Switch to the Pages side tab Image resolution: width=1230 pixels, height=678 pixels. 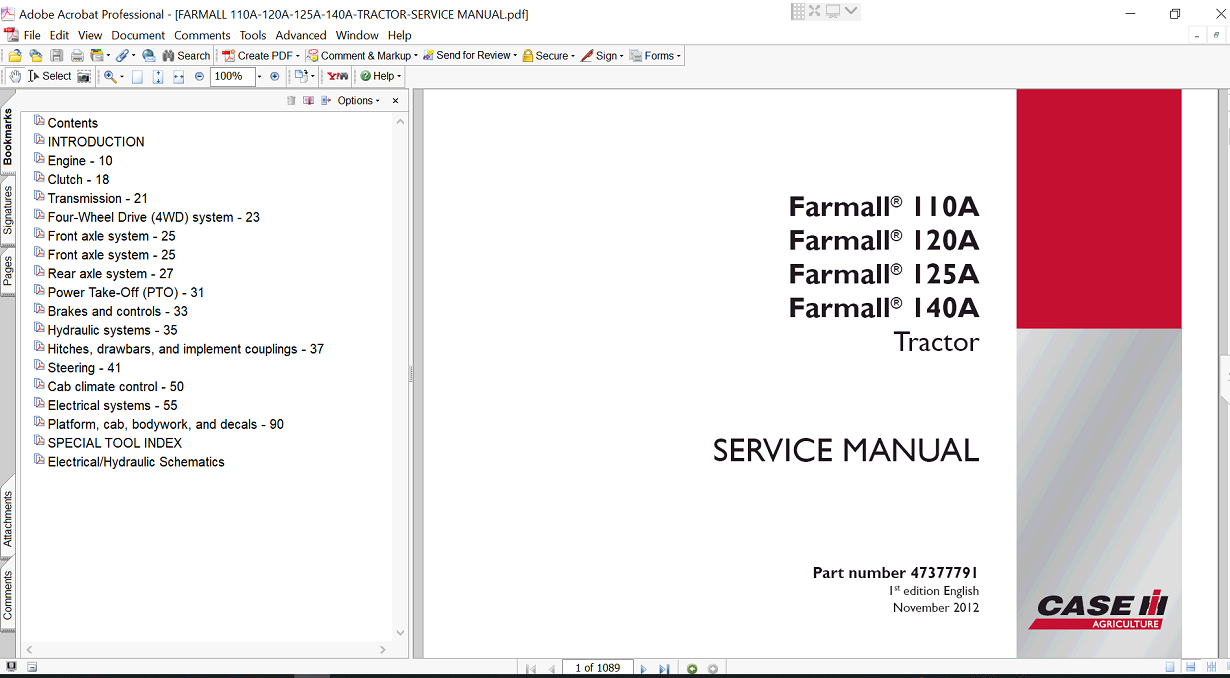pyautogui.click(x=8, y=270)
